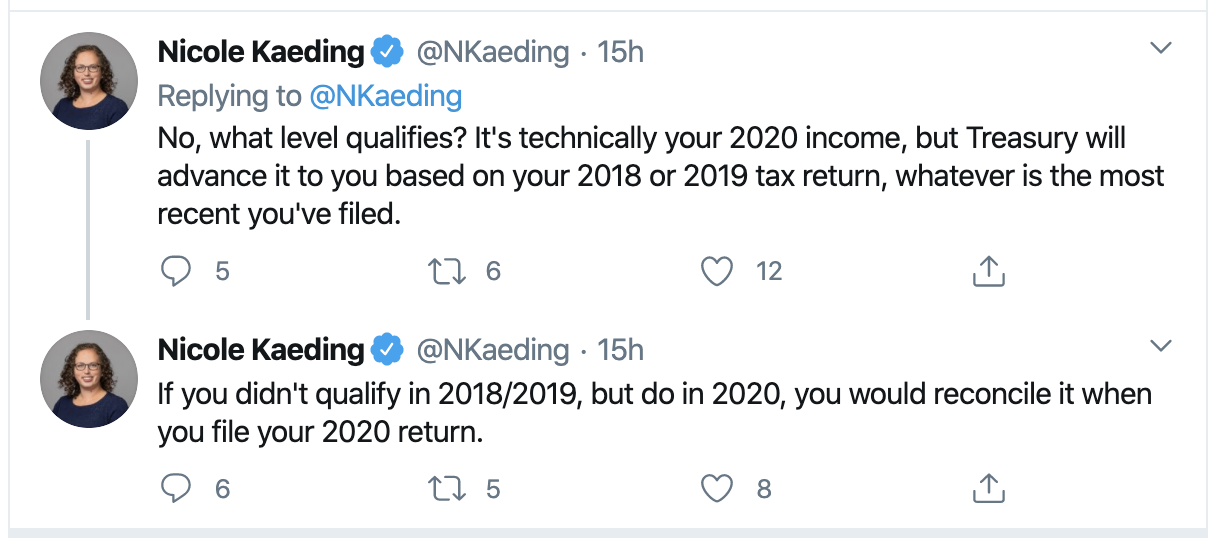The height and width of the screenshot is (538, 1216).
Task: Open the first tweet's 15h timestamp
Action: tap(620, 52)
